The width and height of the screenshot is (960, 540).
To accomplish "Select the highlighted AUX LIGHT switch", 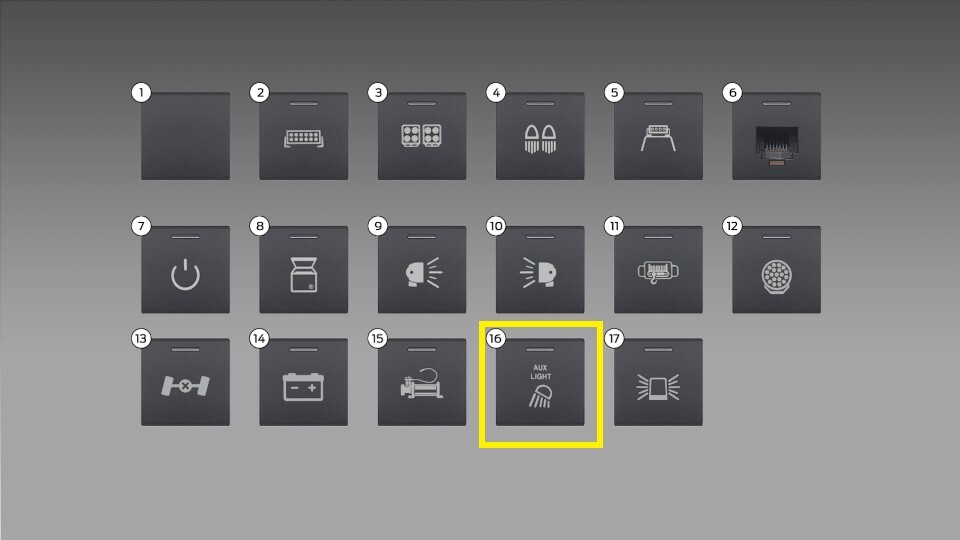I will [x=540, y=382].
